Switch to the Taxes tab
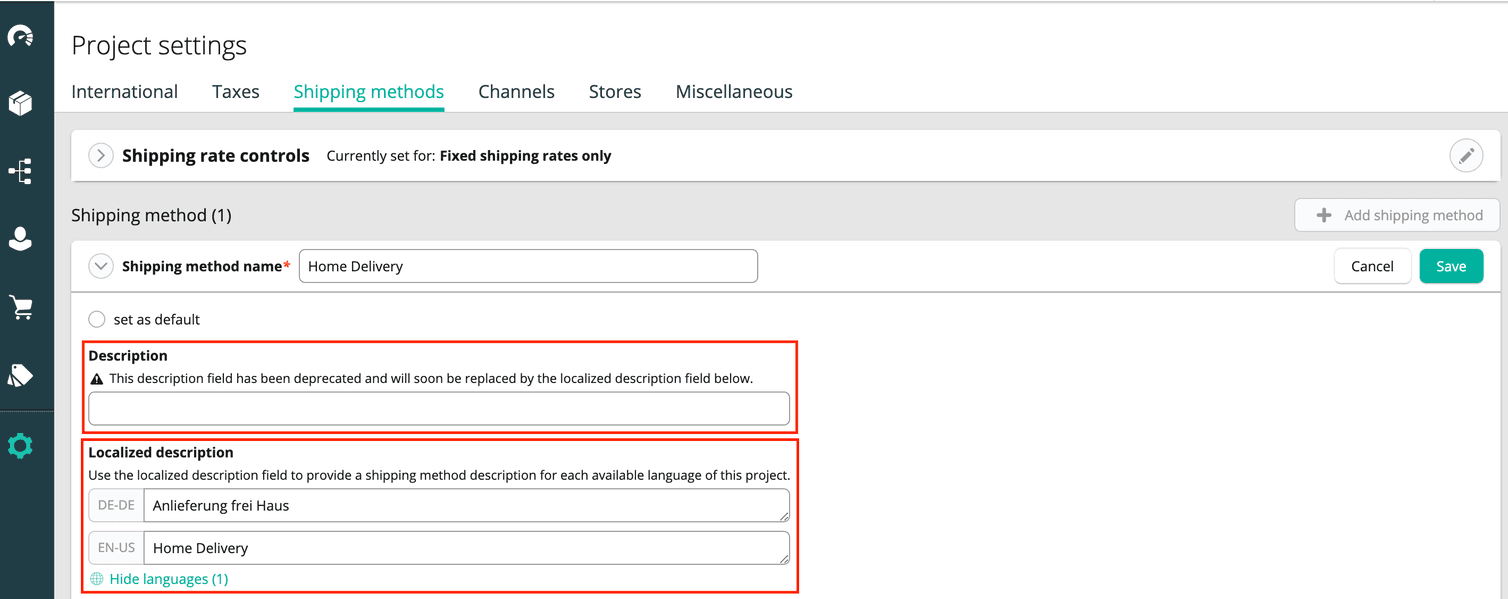 (x=235, y=91)
